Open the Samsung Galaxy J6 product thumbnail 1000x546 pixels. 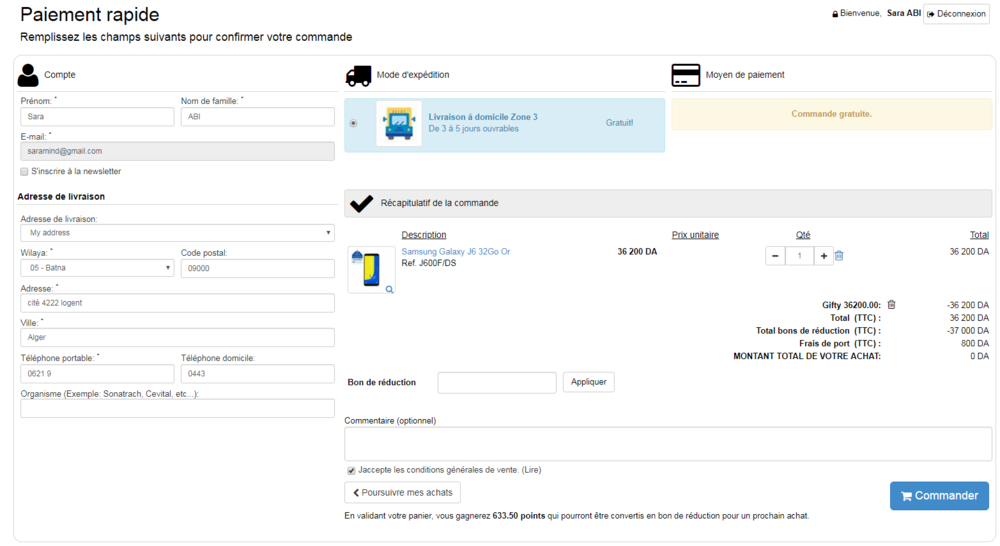click(x=371, y=269)
